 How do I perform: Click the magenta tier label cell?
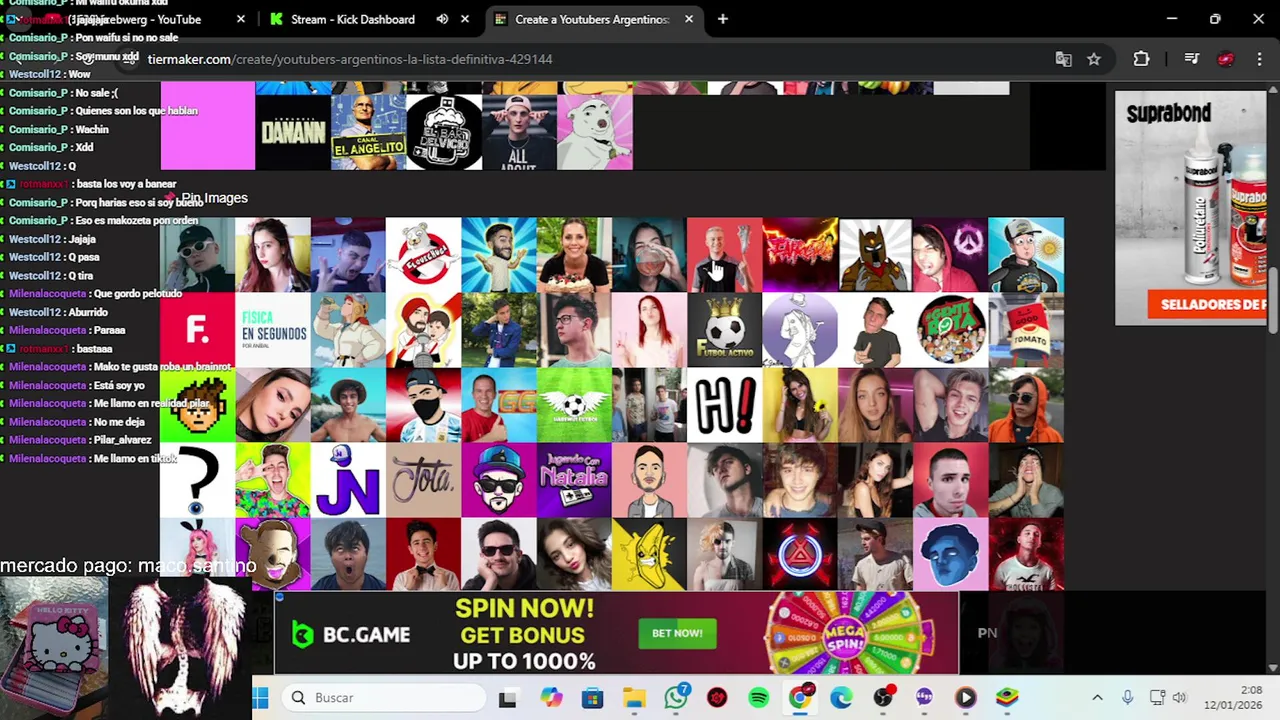click(208, 126)
